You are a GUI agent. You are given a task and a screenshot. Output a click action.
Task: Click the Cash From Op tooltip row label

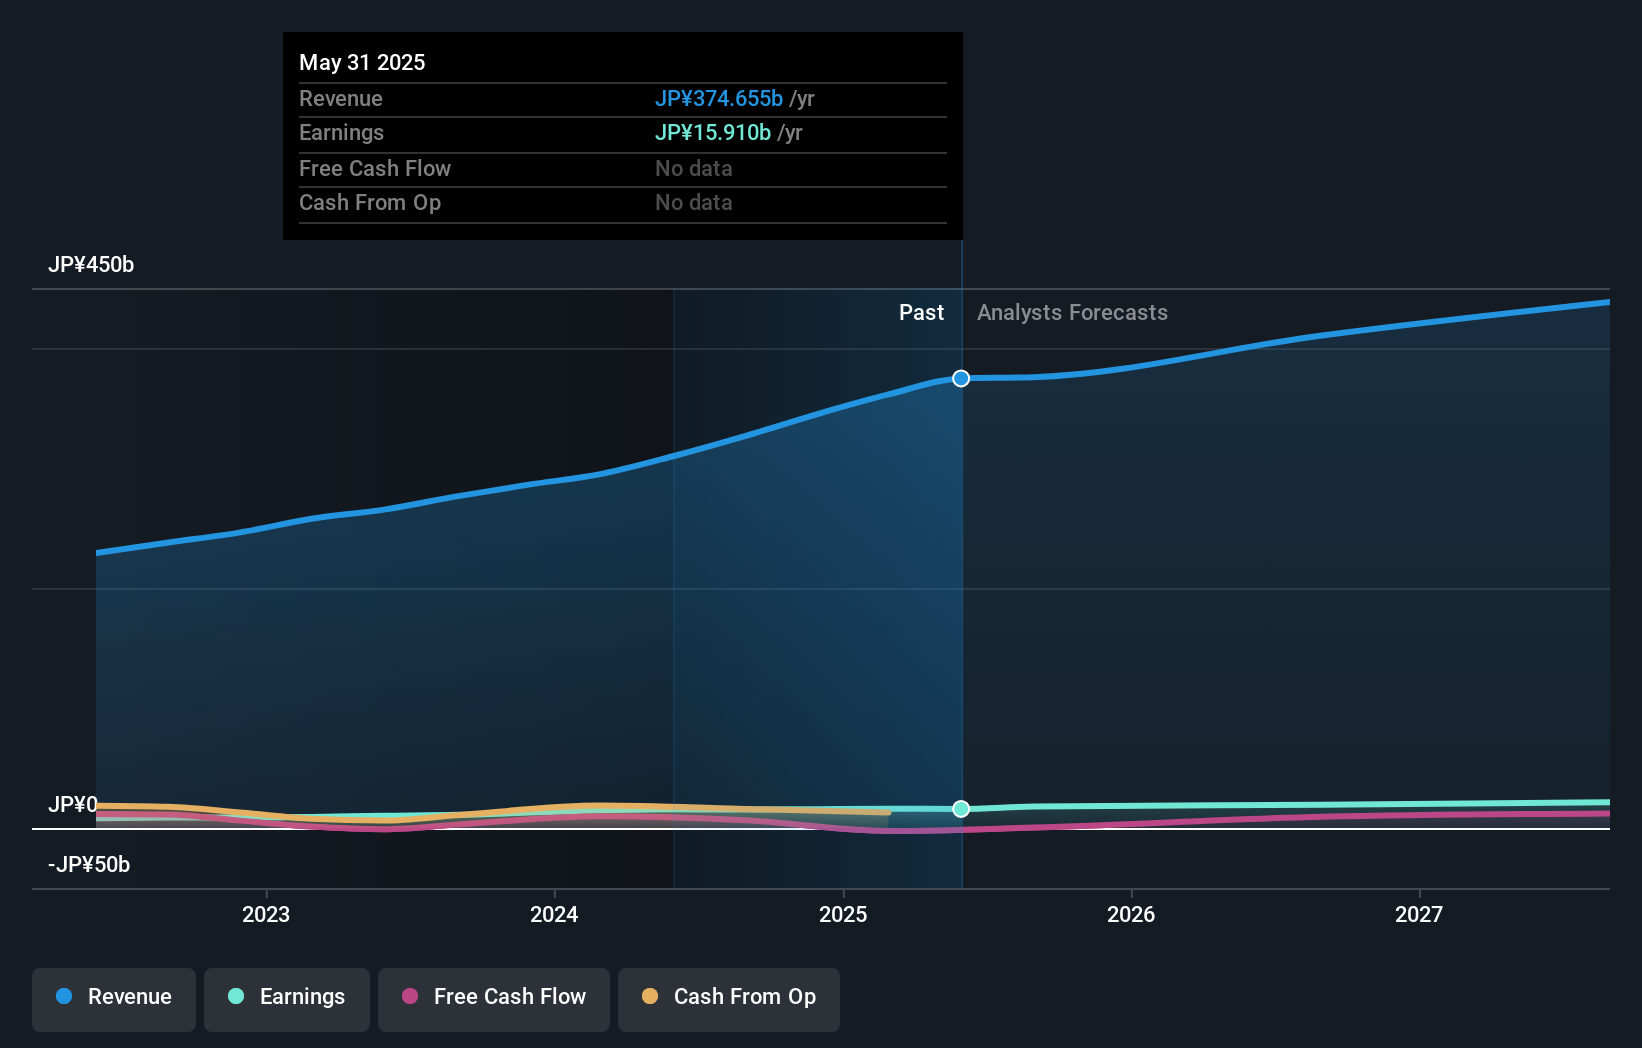coord(370,202)
